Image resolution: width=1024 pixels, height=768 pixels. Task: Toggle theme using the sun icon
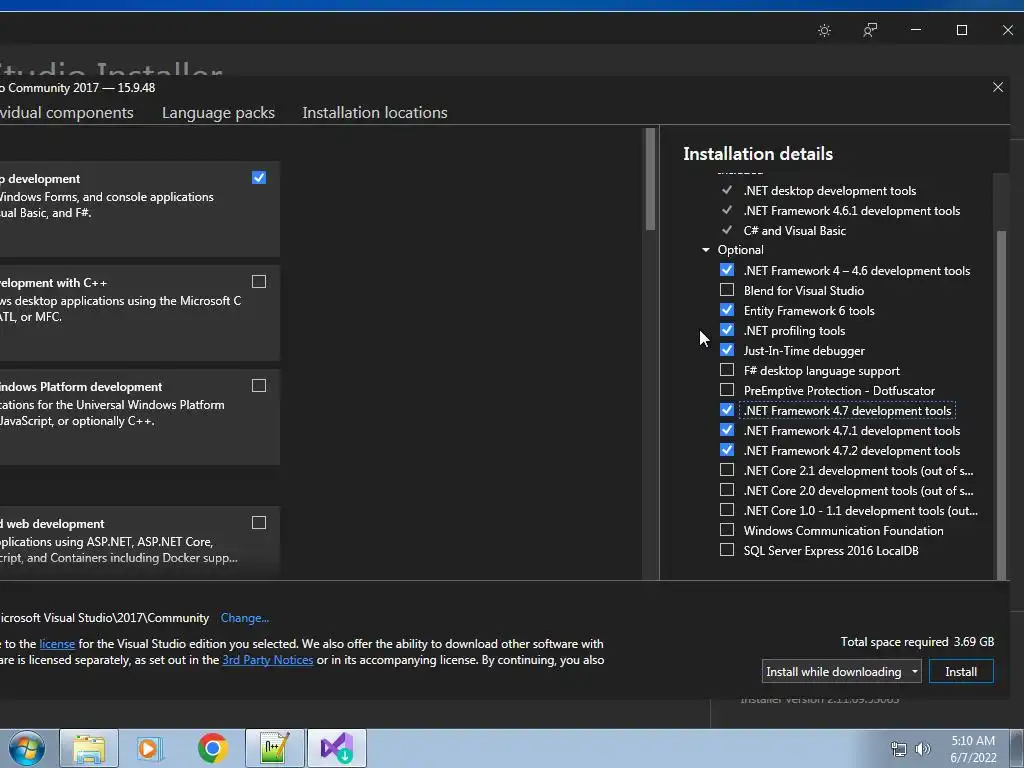pyautogui.click(x=824, y=31)
